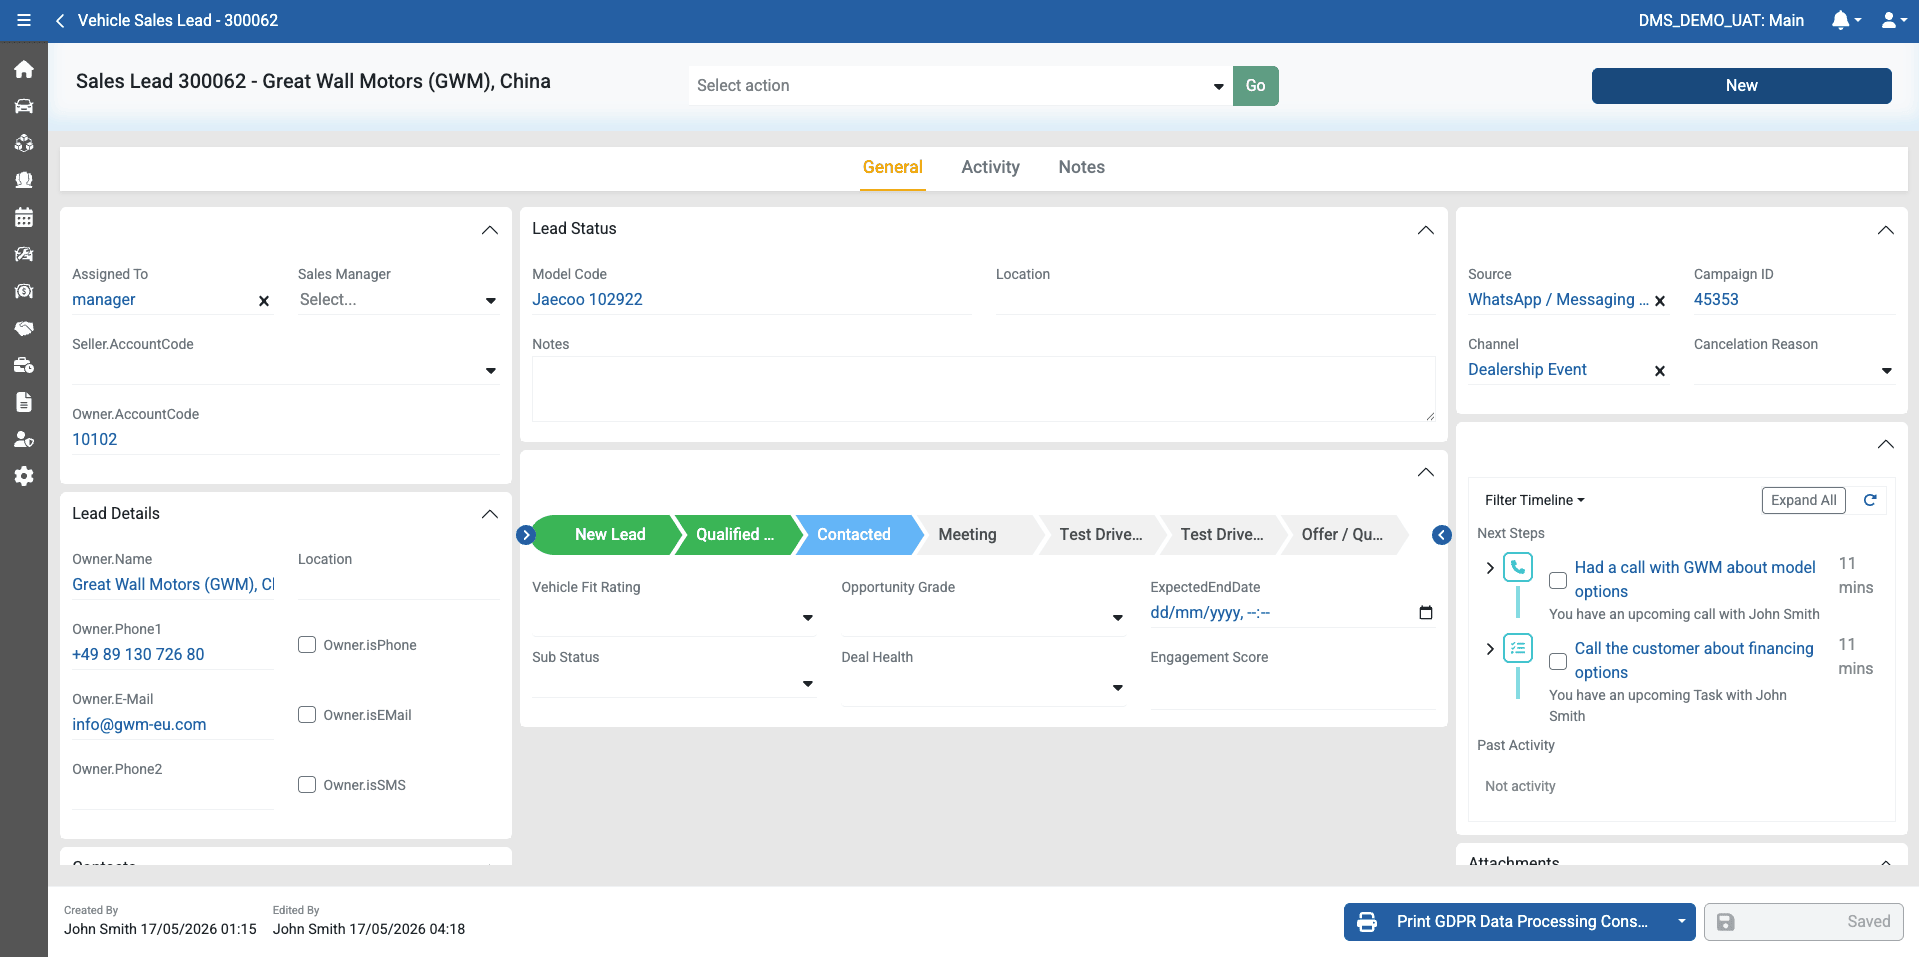Viewport: 1919px width, 957px height.
Task: Open the ExpectedEndDate calendar picker
Action: 1426,612
